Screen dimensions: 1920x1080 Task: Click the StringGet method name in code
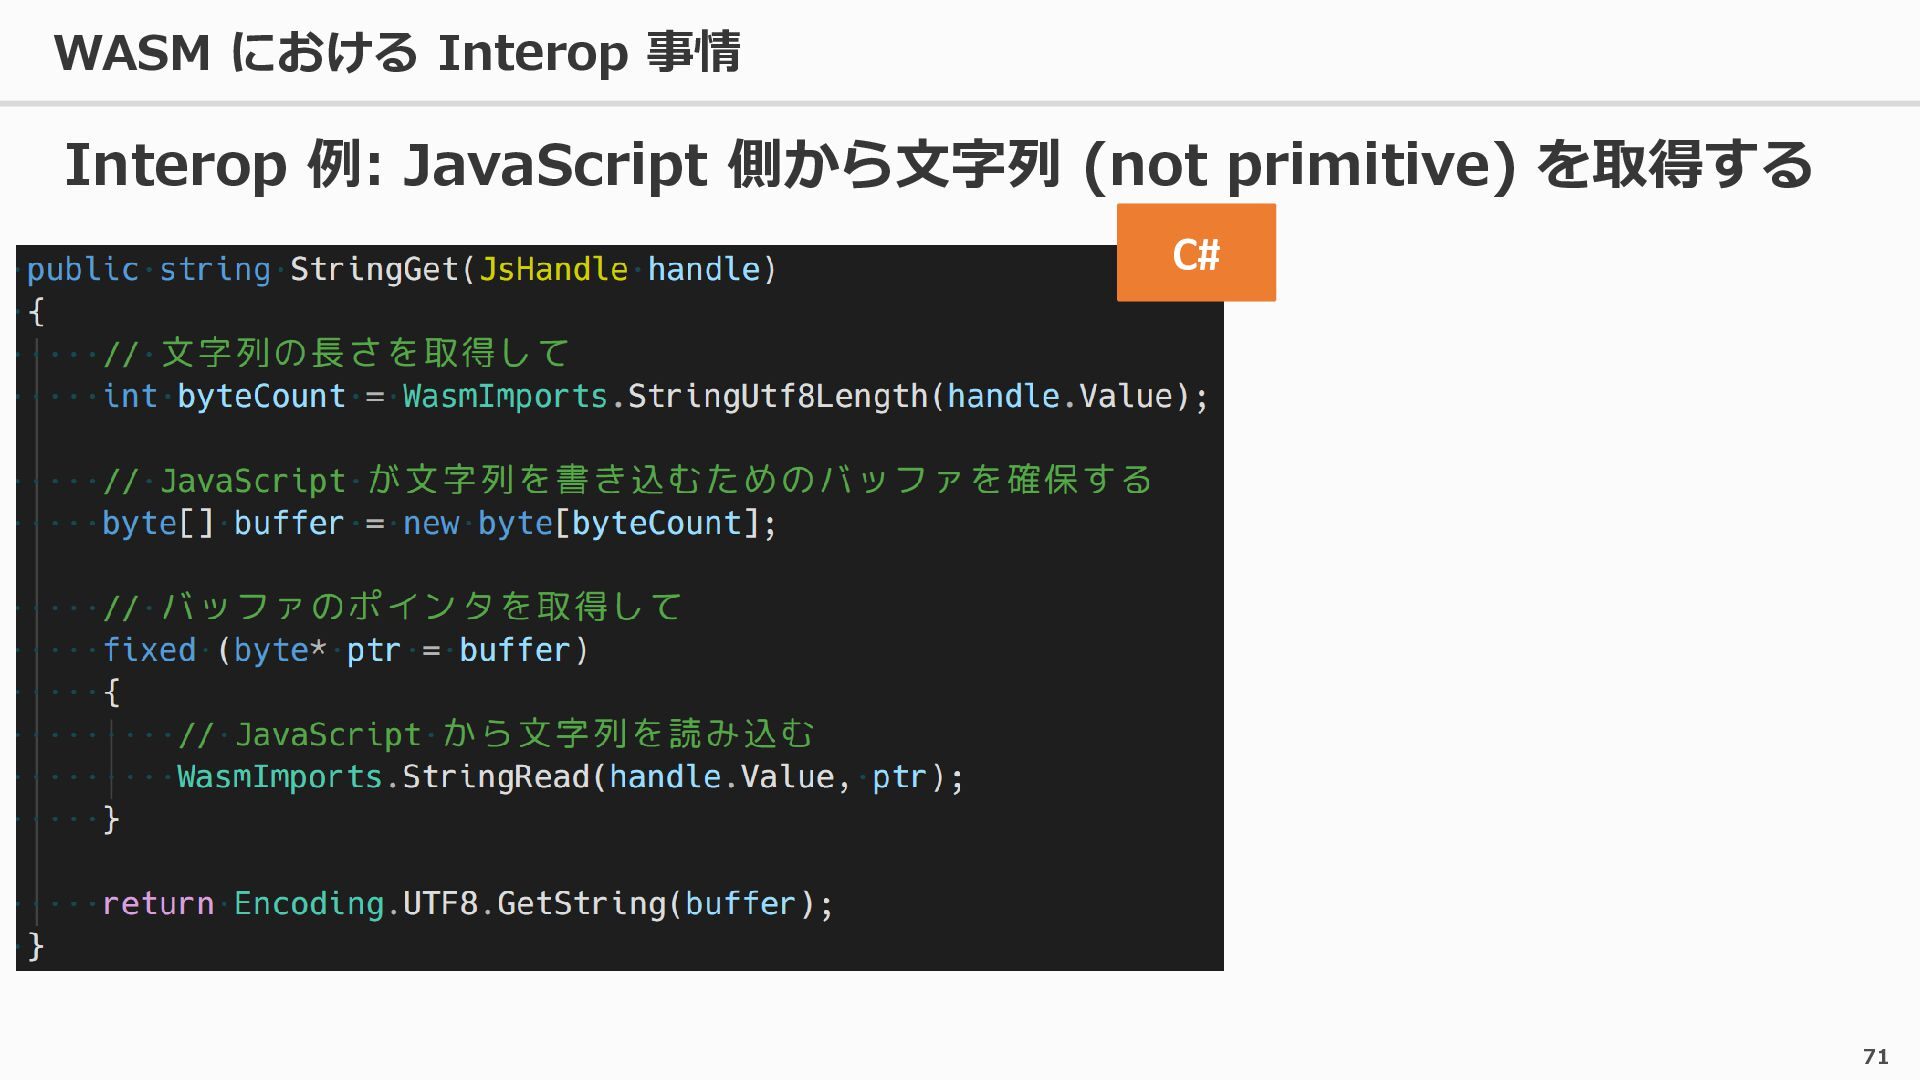(x=374, y=270)
